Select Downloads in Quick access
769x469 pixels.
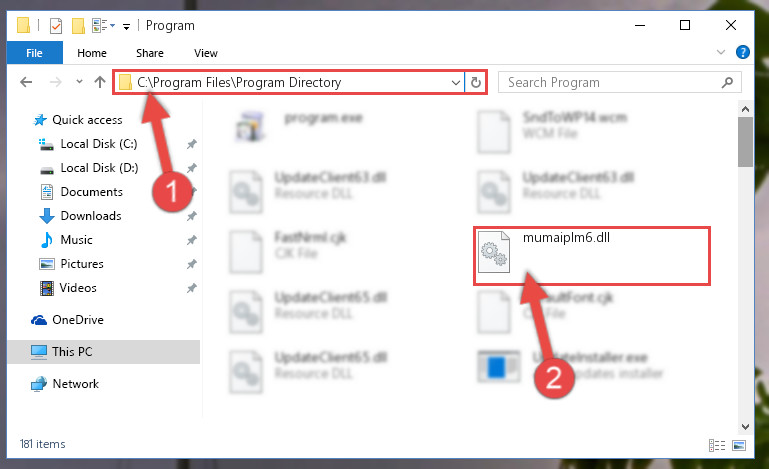click(91, 216)
